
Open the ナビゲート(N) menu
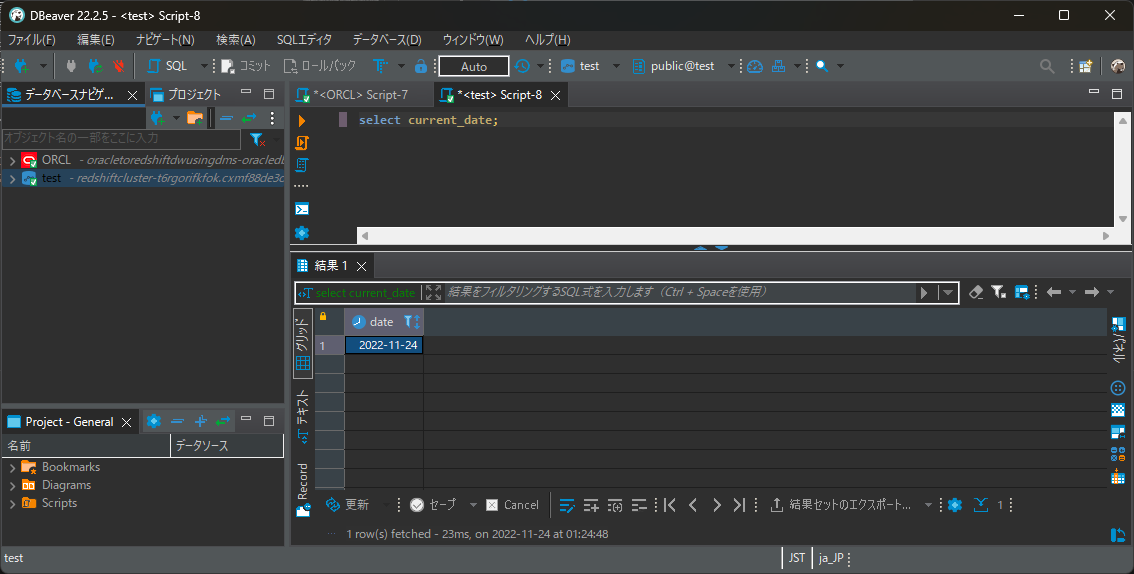(165, 40)
